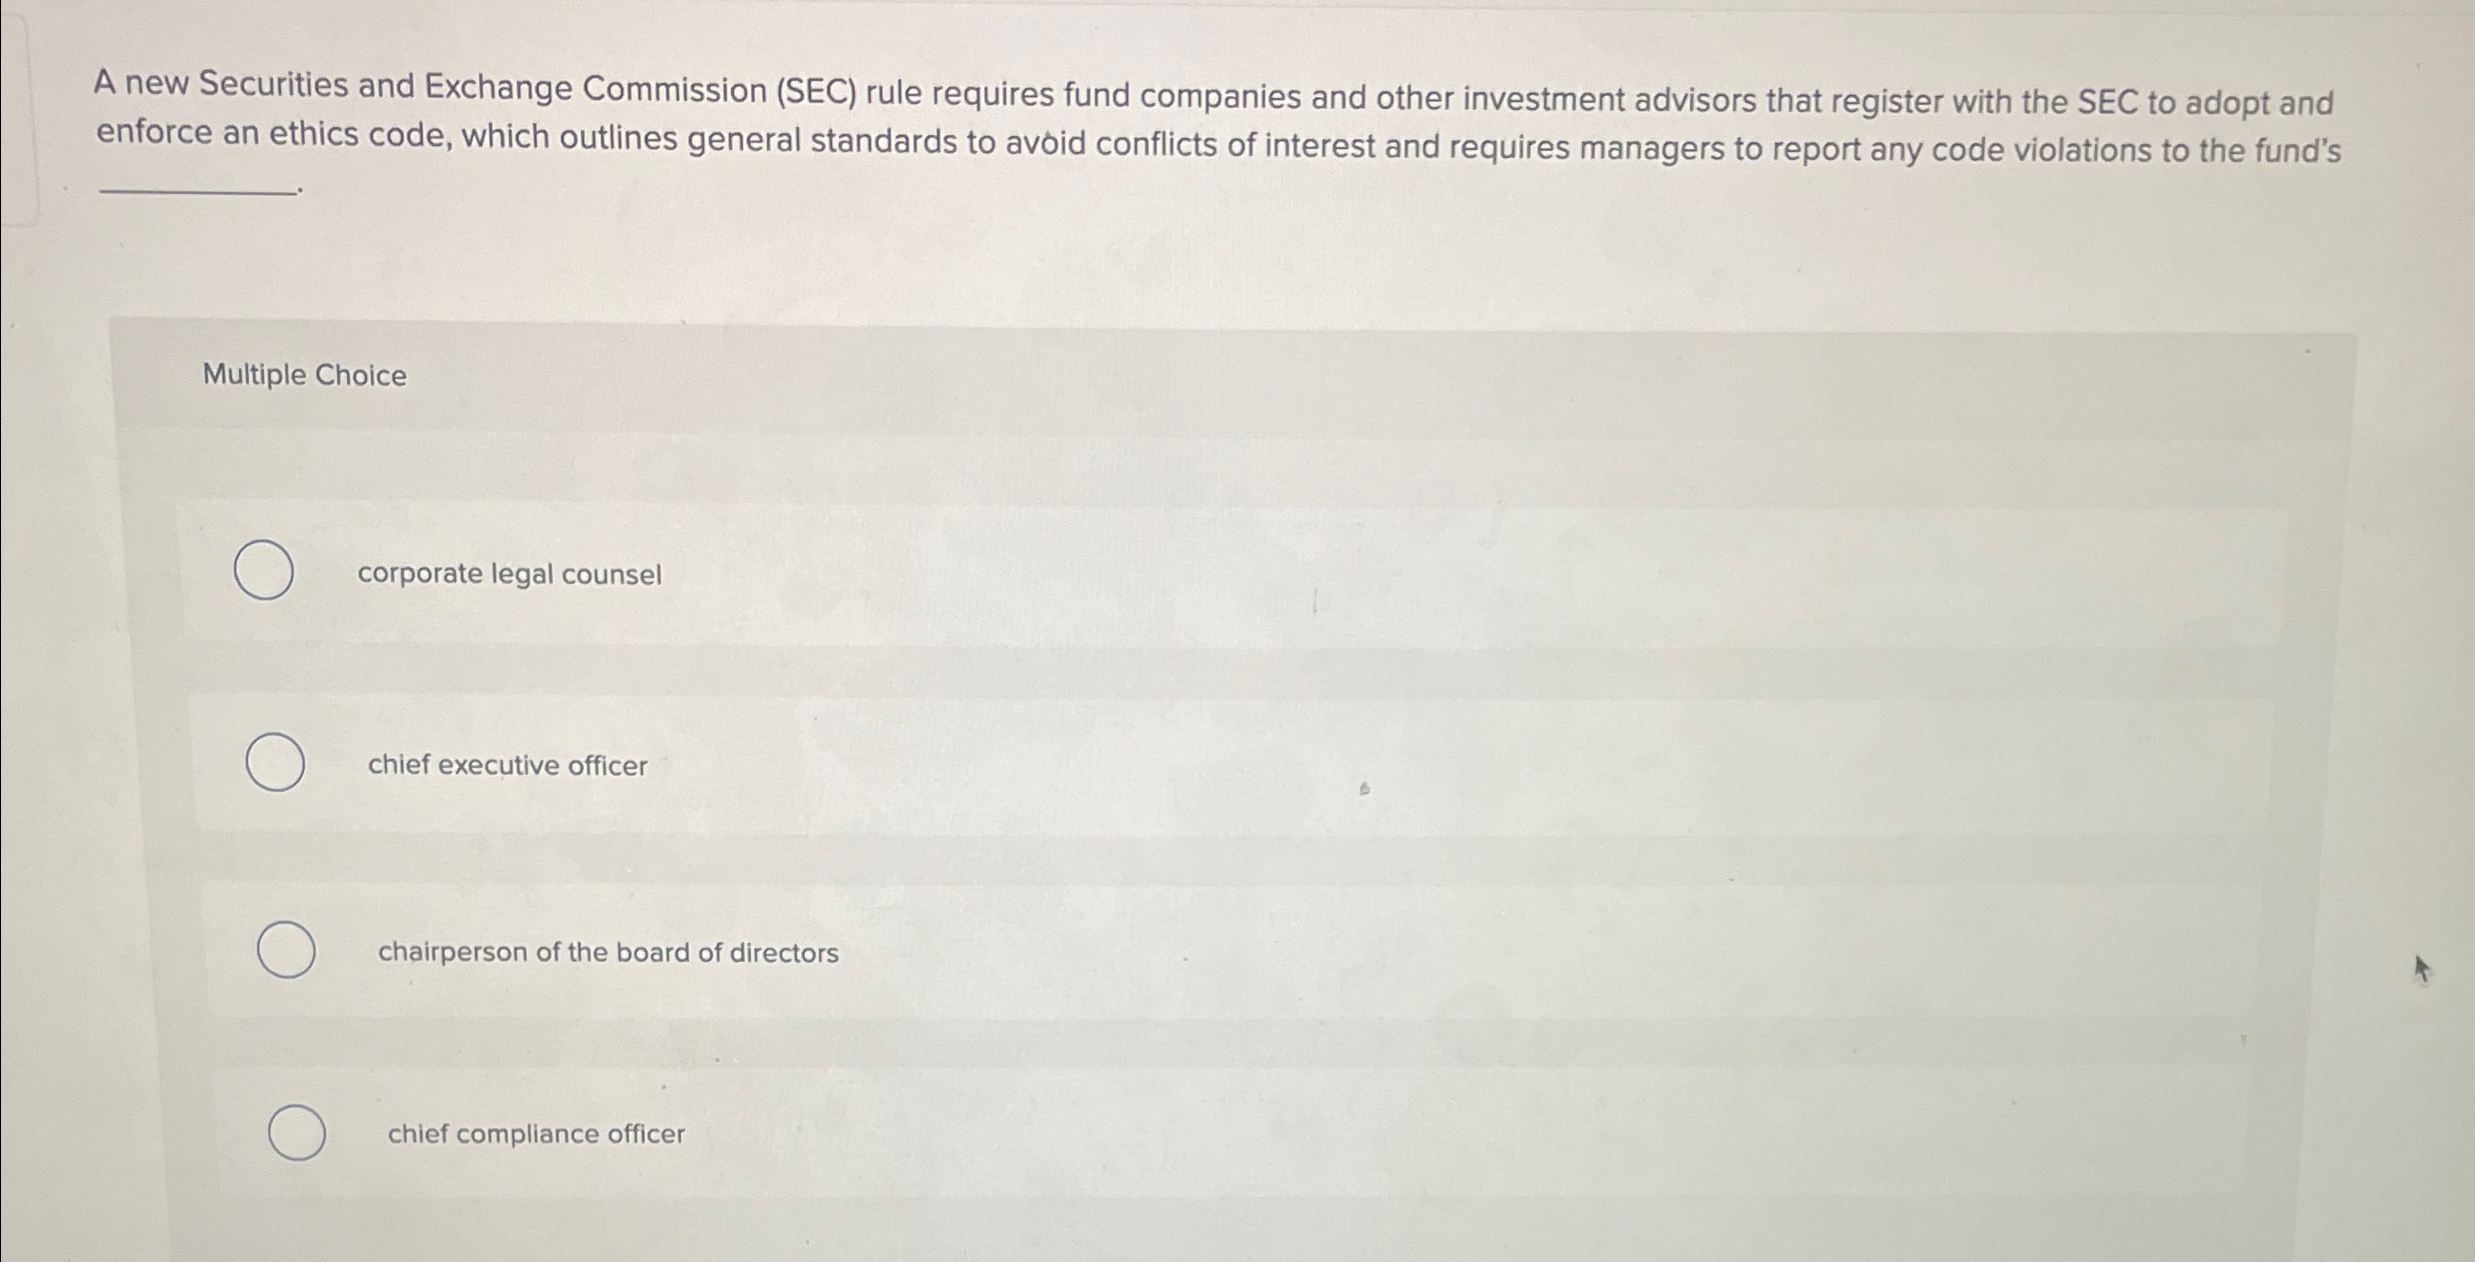The image size is (2475, 1262).
Task: Select the radio button for chief executive officer
Action: (x=276, y=763)
